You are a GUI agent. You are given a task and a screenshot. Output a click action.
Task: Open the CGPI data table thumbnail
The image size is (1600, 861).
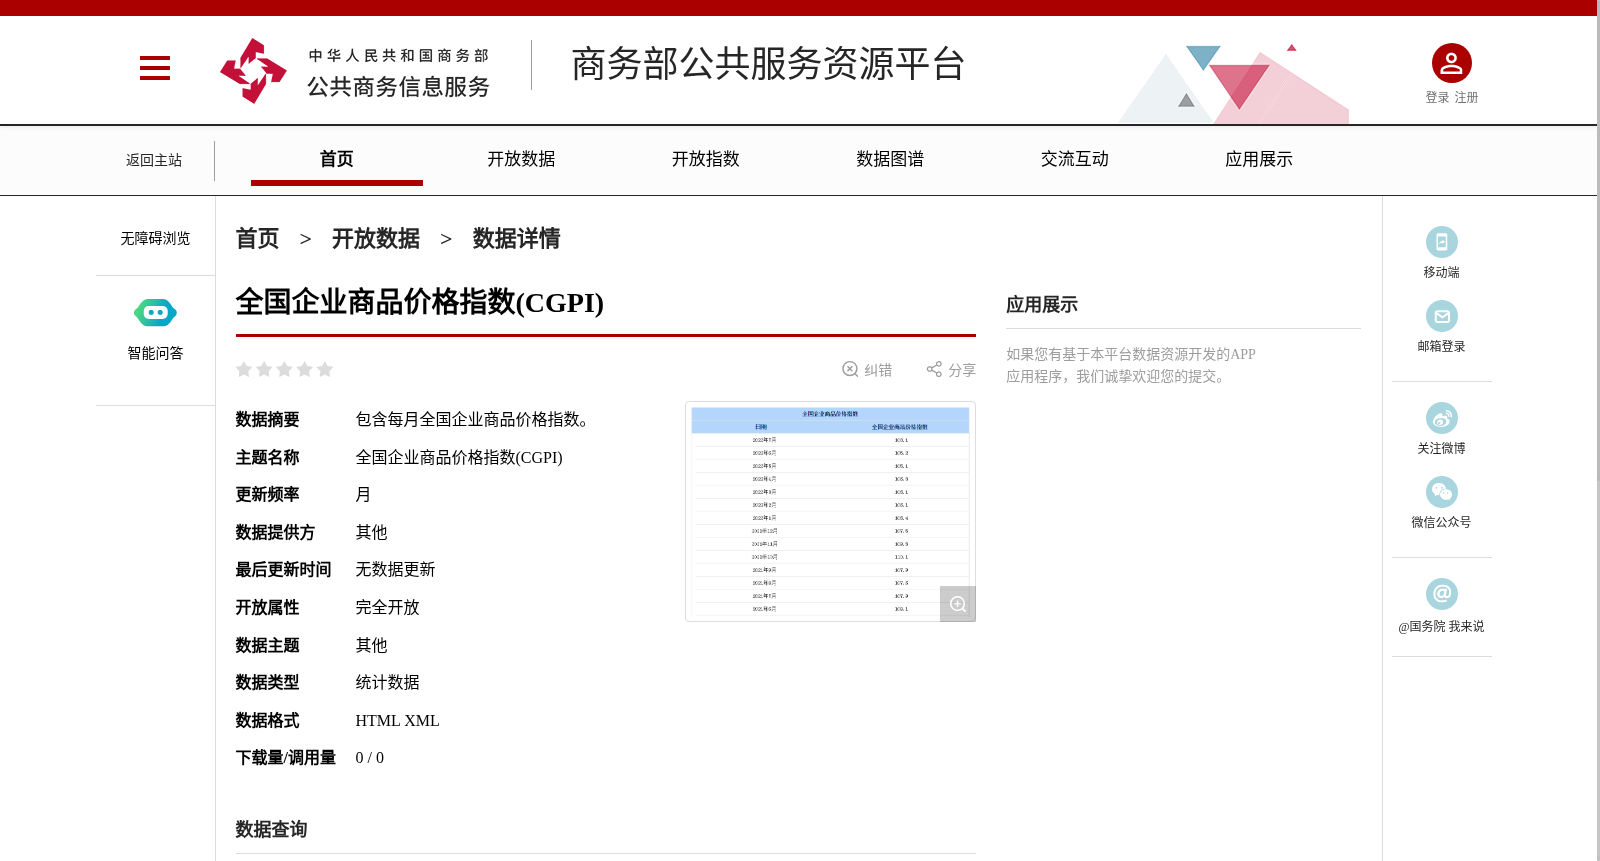click(830, 511)
